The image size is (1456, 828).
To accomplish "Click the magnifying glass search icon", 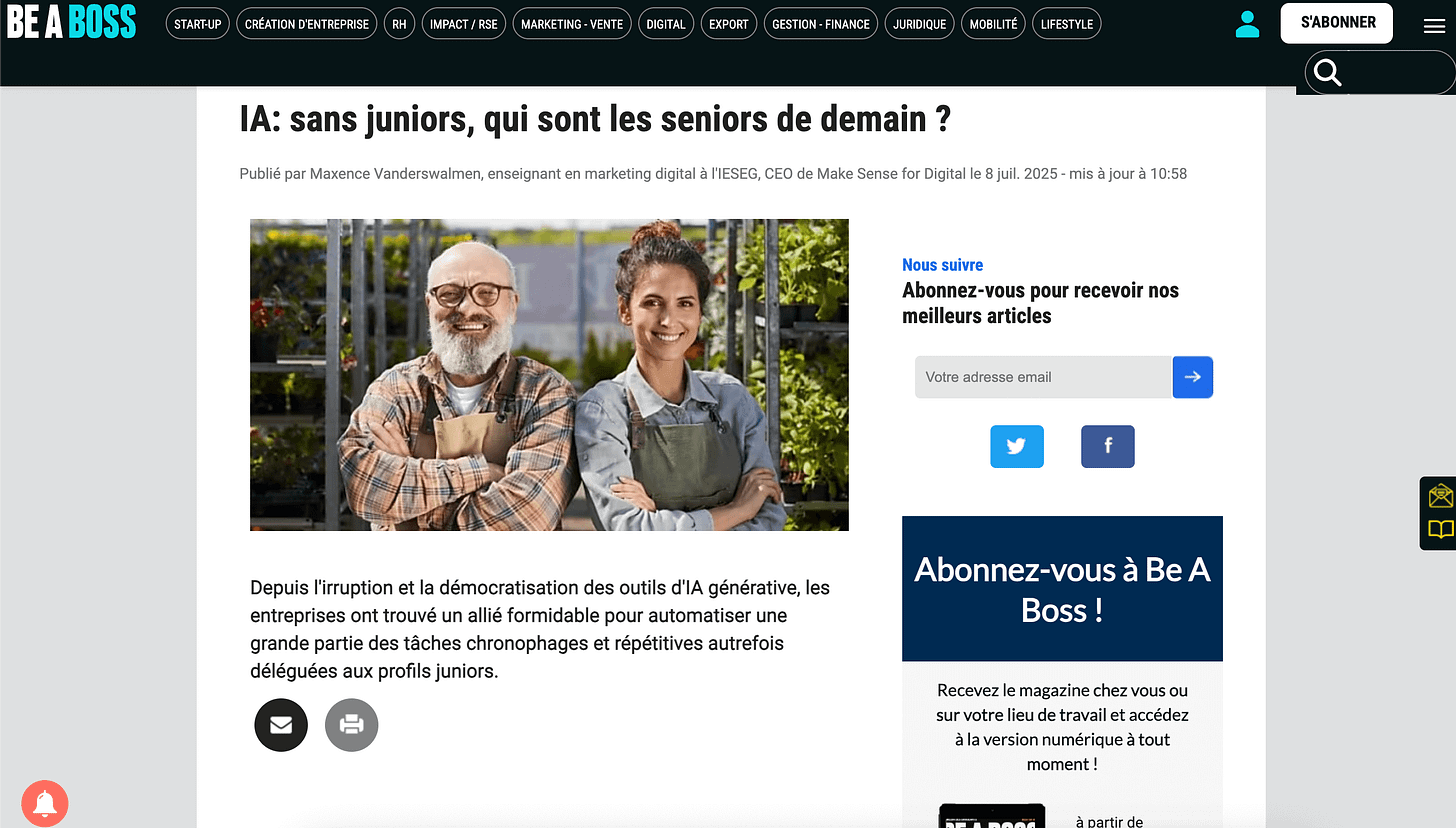I will click(x=1327, y=72).
